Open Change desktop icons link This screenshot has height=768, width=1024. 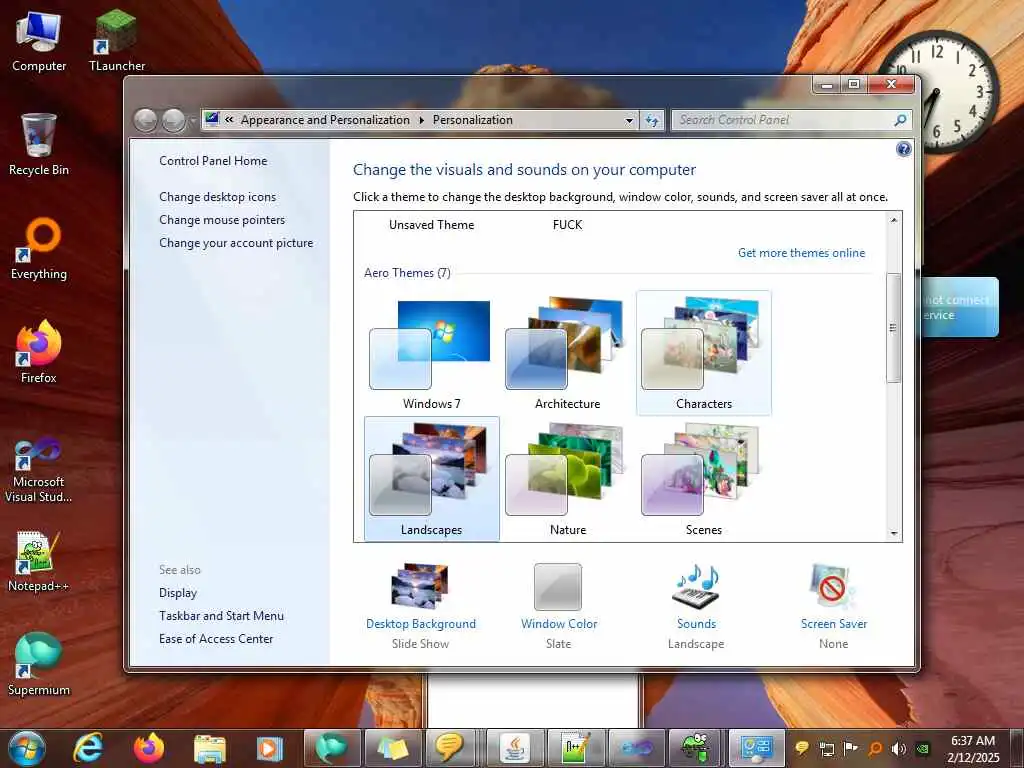(x=217, y=197)
